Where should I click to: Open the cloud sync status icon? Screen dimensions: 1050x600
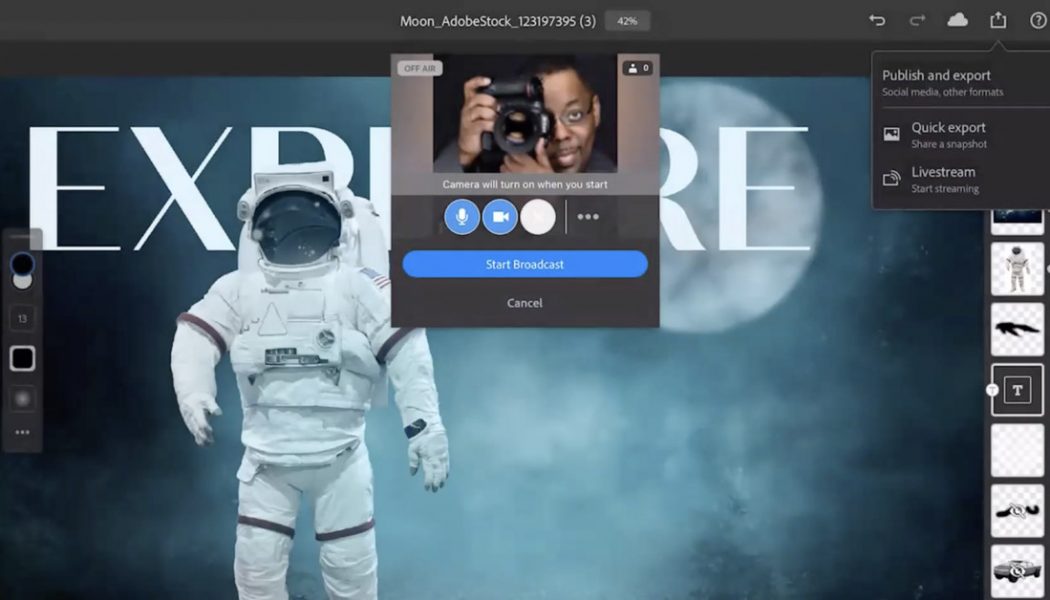coord(957,20)
